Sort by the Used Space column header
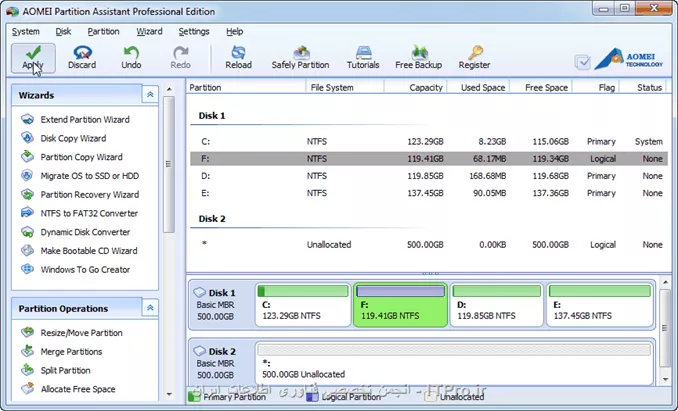This screenshot has height=411, width=678. point(478,87)
